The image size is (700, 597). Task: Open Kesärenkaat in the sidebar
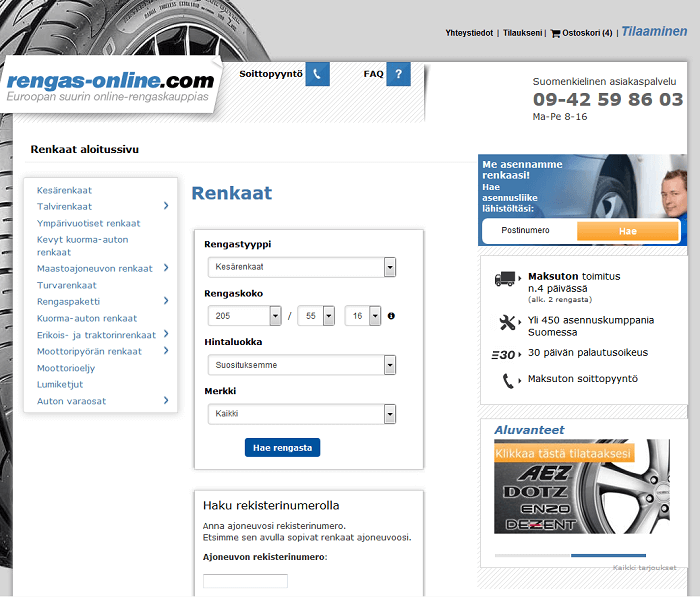tap(64, 190)
